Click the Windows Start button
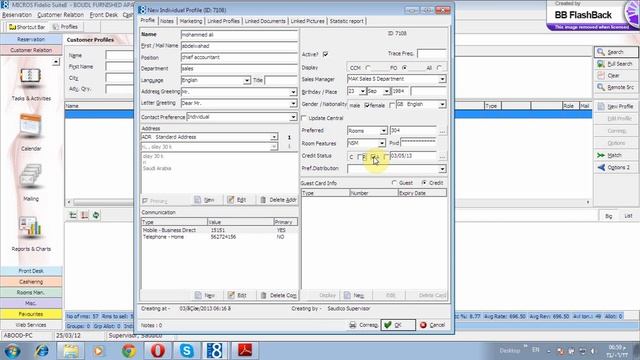This screenshot has width=640, height=360. [x=12, y=351]
